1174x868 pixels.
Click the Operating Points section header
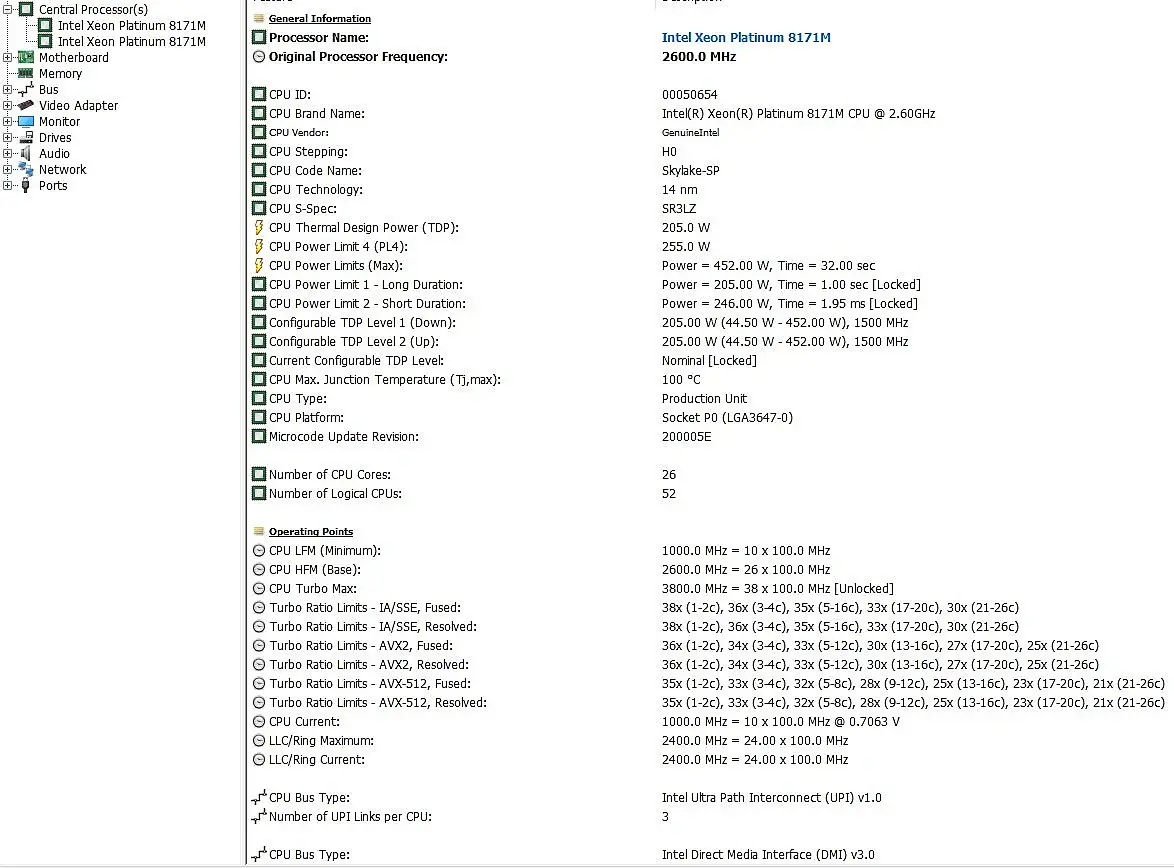311,532
